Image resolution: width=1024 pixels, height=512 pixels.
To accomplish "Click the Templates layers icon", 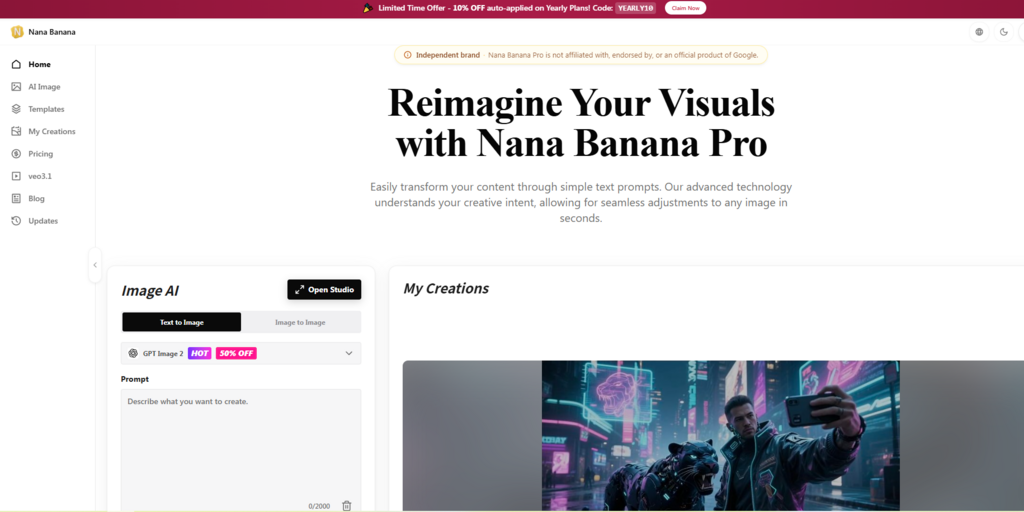I will point(16,109).
